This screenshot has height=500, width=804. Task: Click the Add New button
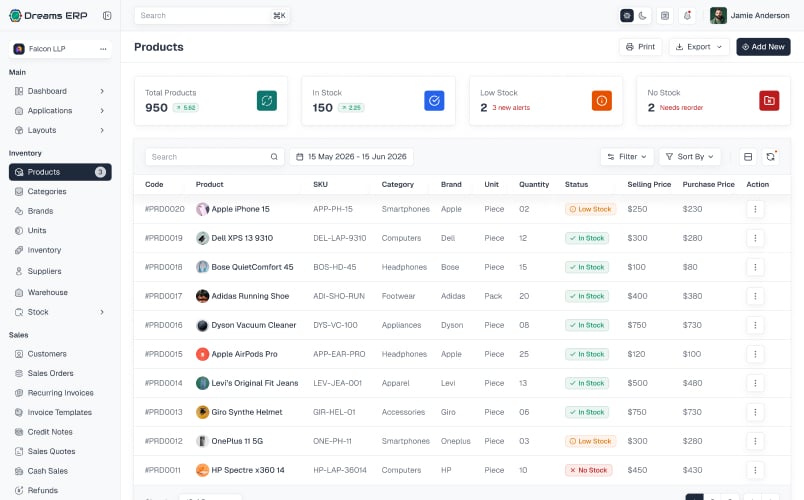tap(763, 47)
